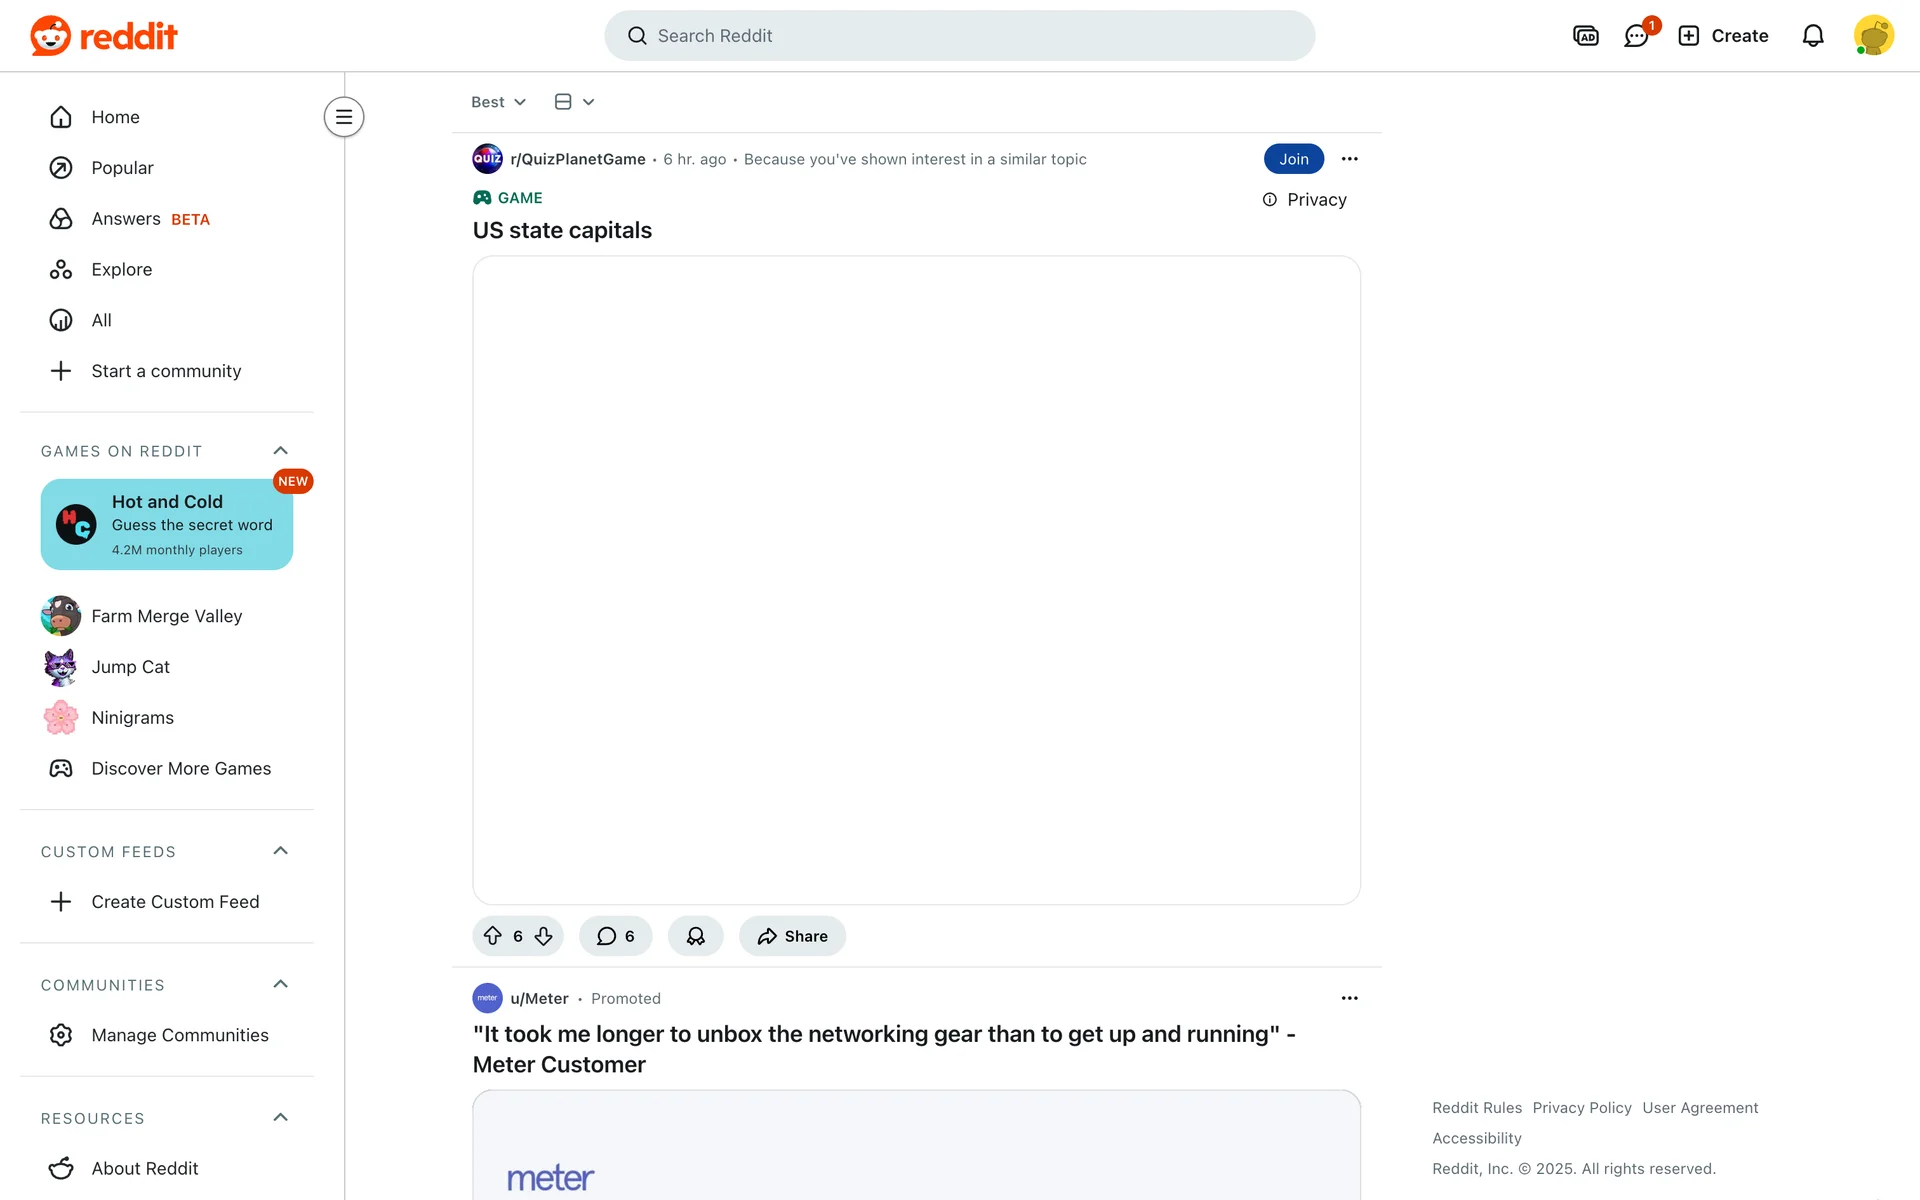Collapse the Communities section
The image size is (1920, 1200).
(x=281, y=985)
